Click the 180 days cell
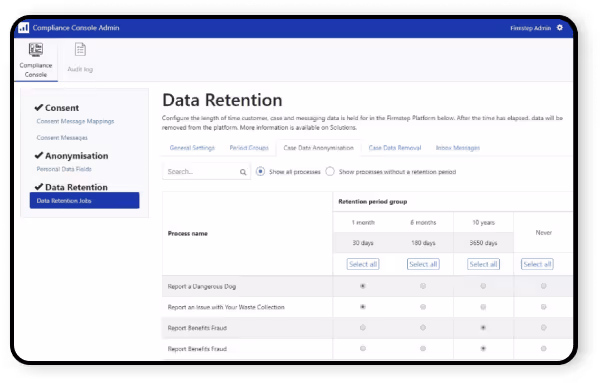600x383 pixels. click(423, 243)
